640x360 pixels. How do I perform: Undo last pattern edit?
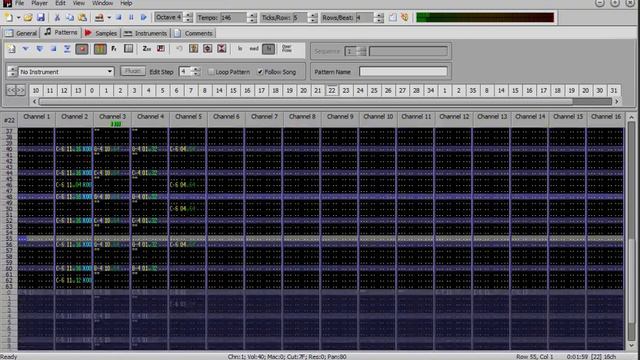point(179,49)
